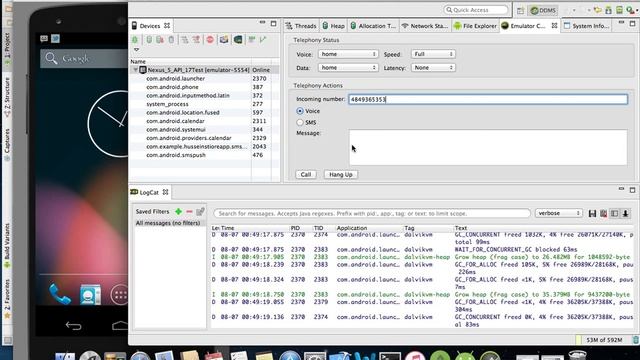Click the Hang Up button
640x360 pixels.
[341, 174]
